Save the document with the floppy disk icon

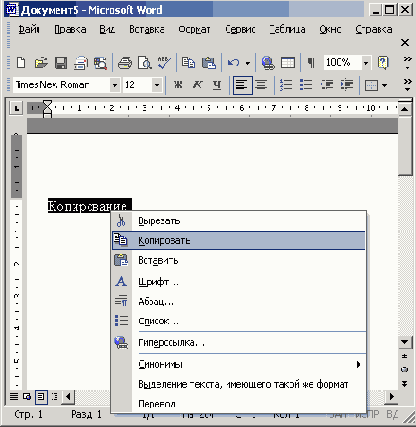click(61, 63)
